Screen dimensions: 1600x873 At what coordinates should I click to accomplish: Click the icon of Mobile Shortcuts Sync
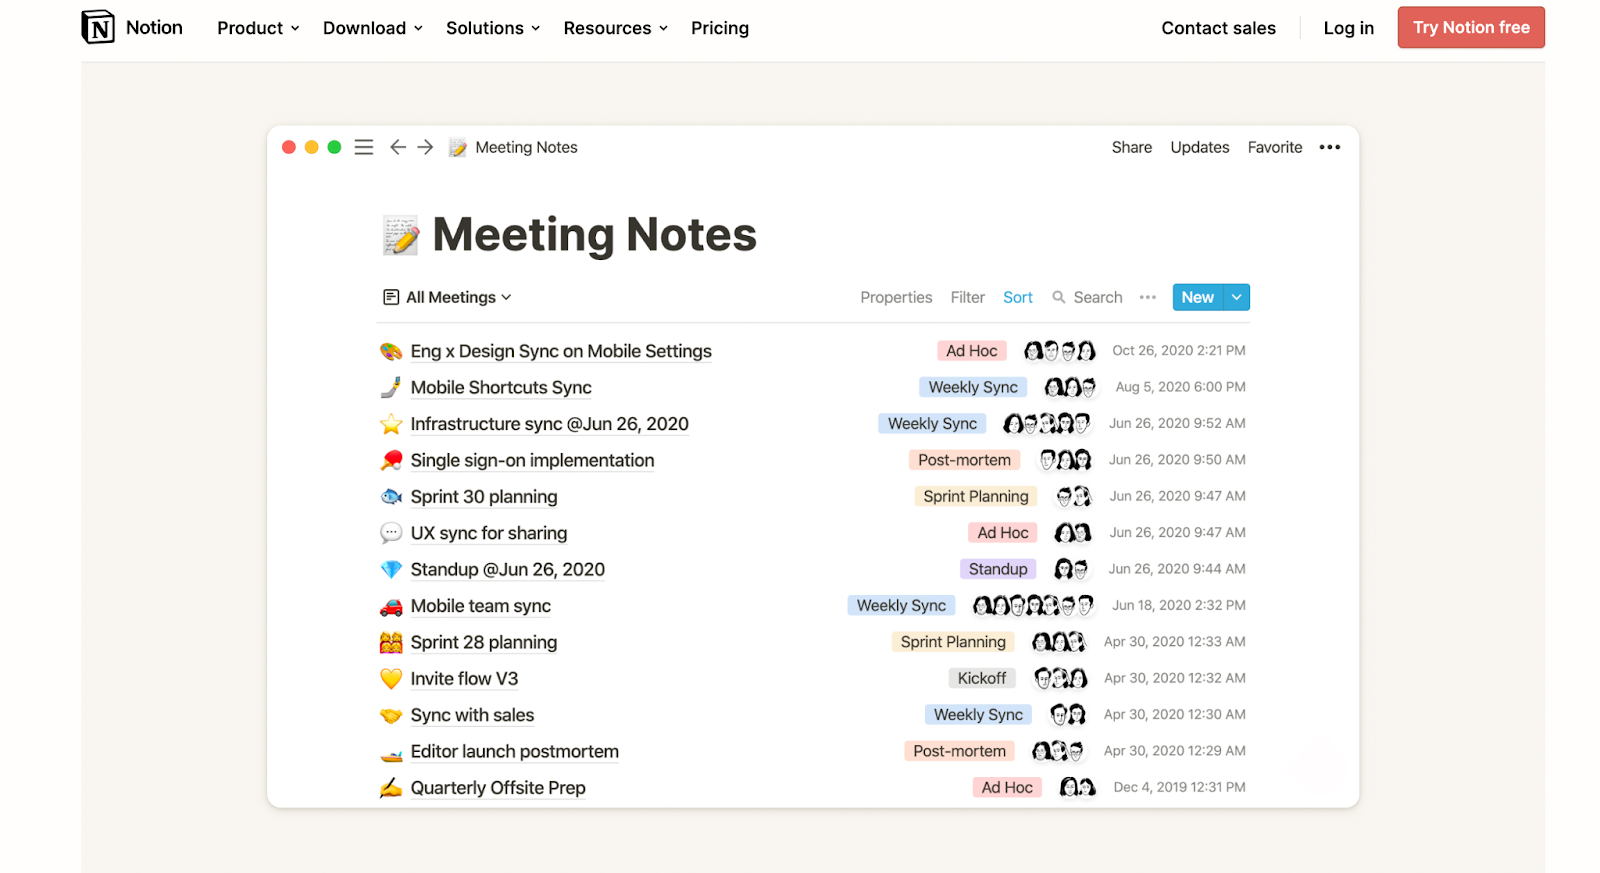coord(391,387)
